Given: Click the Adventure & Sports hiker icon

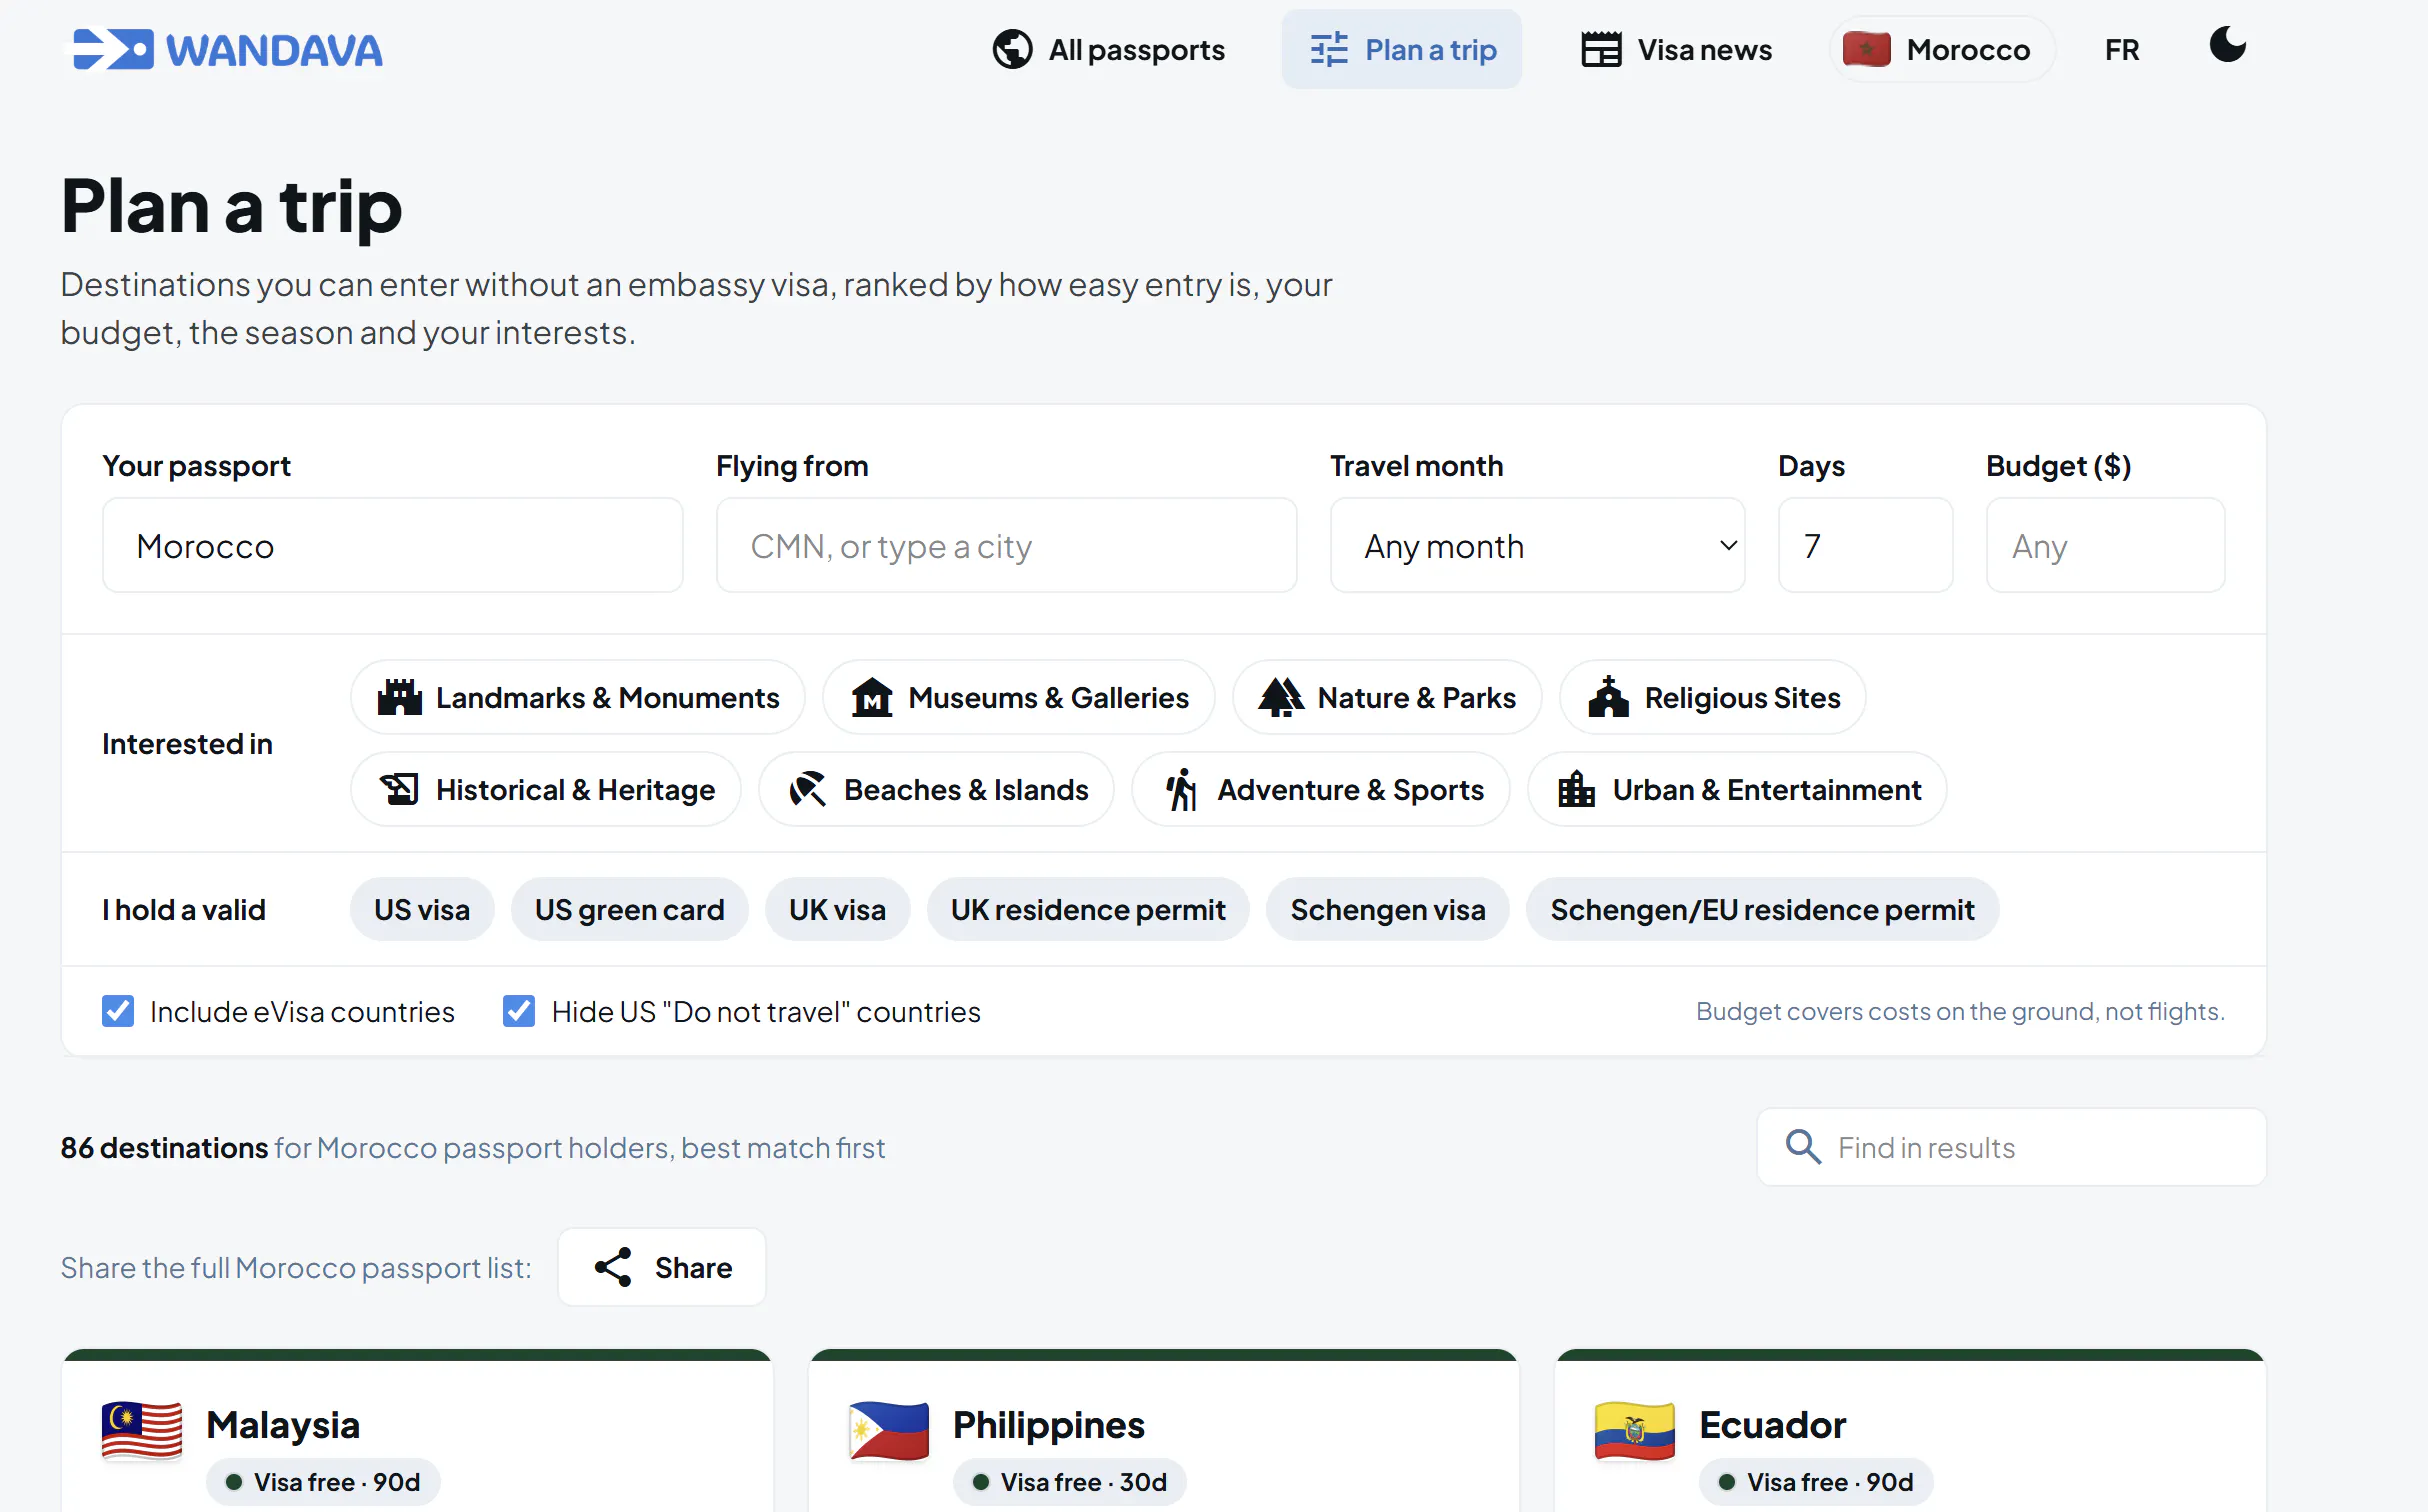Looking at the screenshot, I should pos(1180,790).
